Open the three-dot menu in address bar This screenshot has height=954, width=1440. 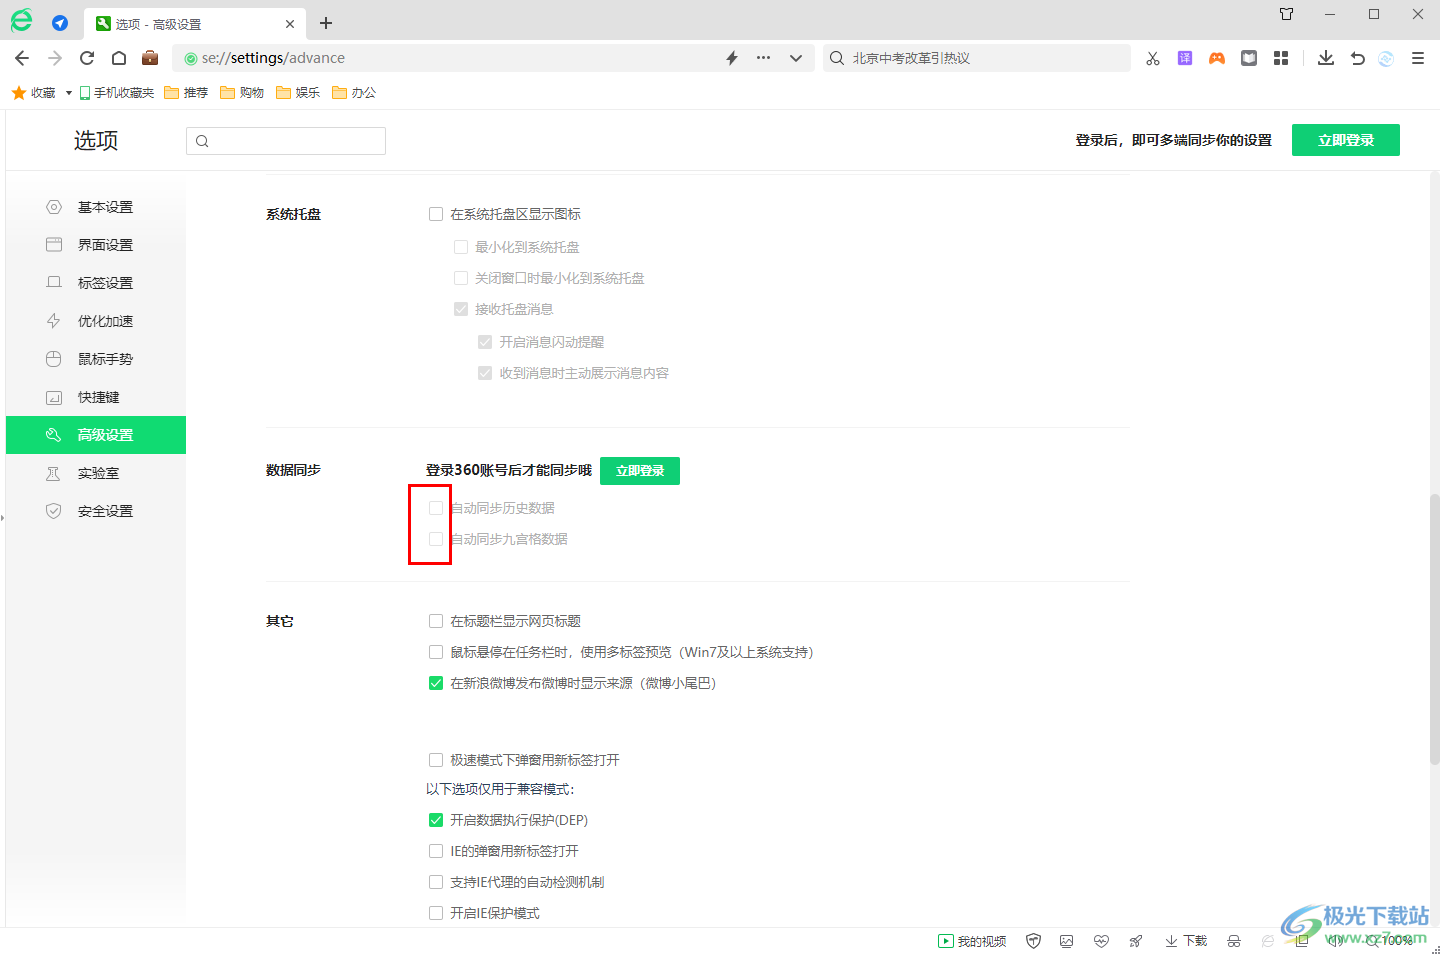point(763,58)
